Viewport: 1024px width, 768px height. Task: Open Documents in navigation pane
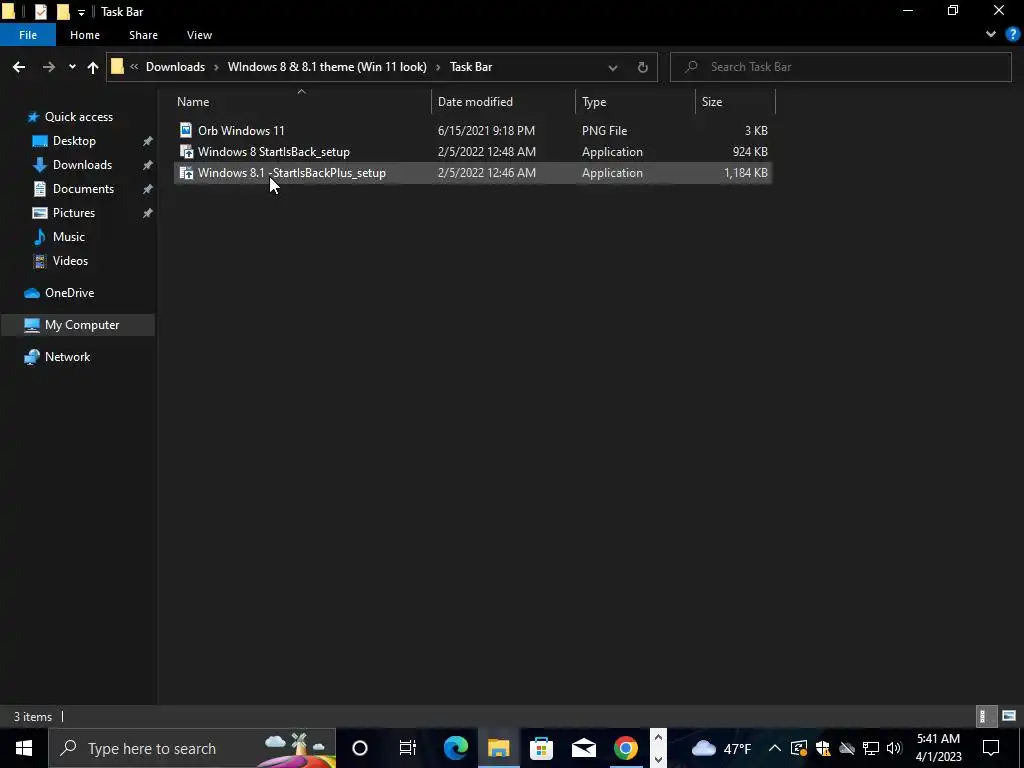(x=83, y=189)
